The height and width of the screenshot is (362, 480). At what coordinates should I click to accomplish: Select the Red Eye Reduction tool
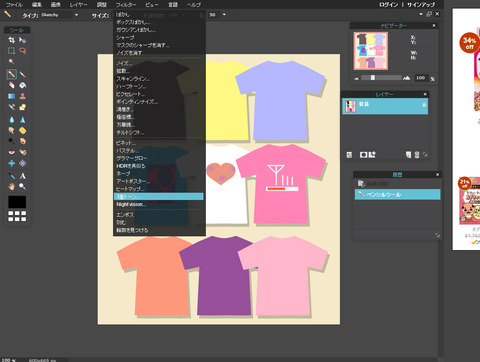pos(12,152)
